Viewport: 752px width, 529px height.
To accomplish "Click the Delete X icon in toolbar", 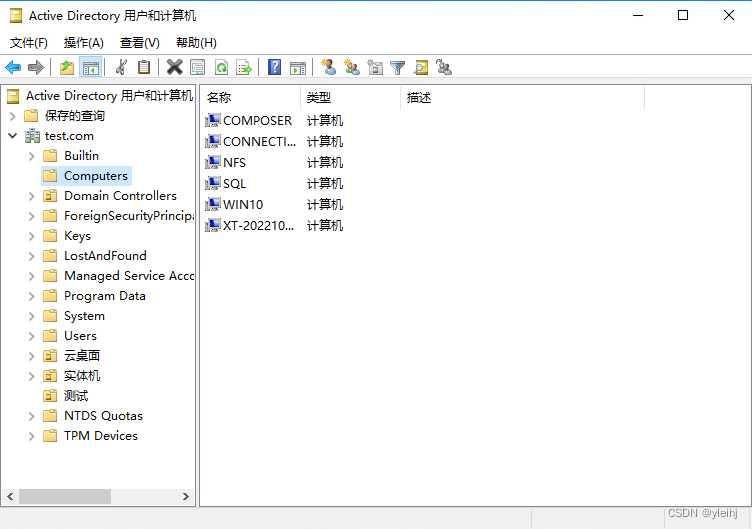I will (175, 68).
